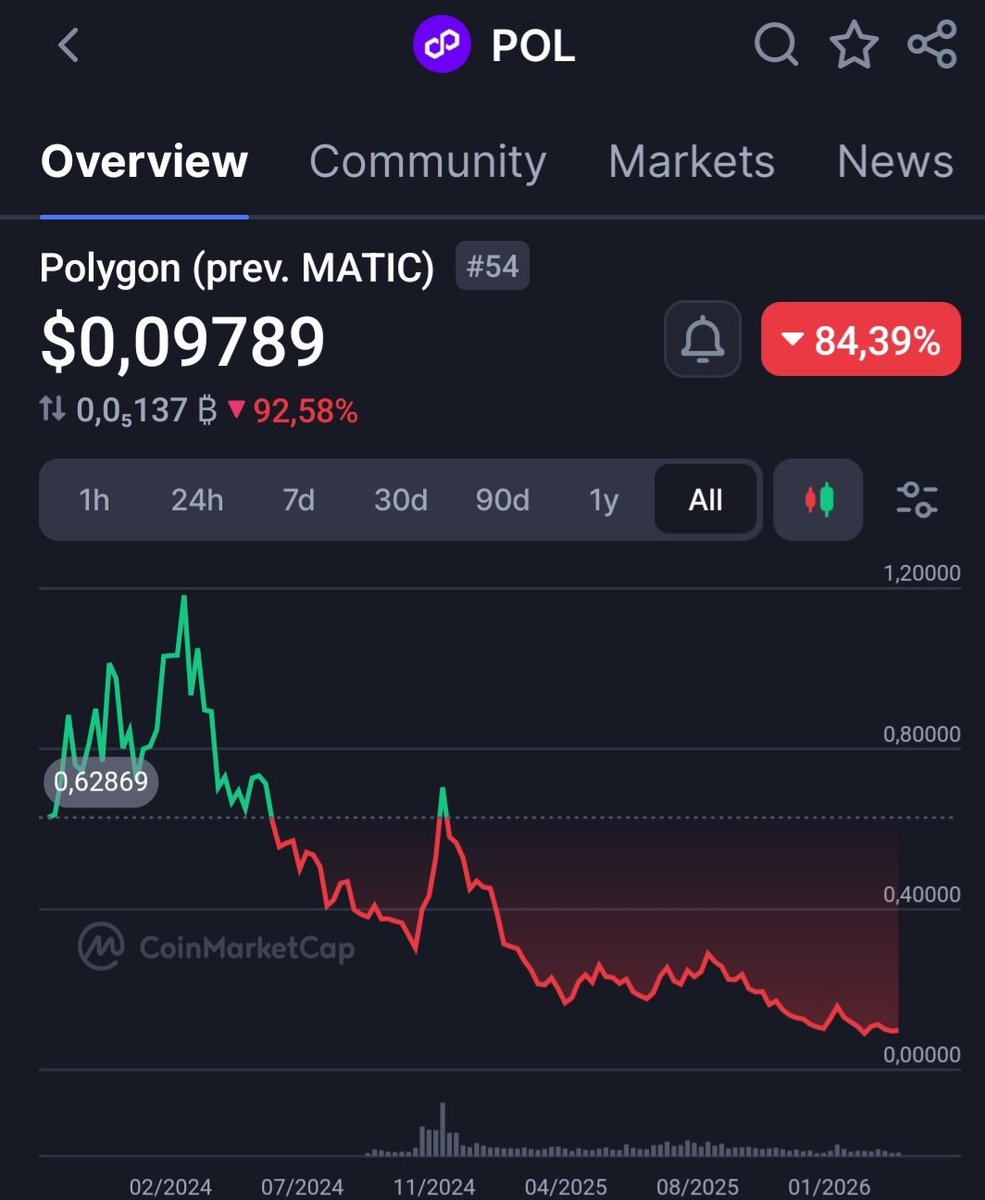The image size is (985, 1200).
Task: Open the Markets tab
Action: (692, 162)
